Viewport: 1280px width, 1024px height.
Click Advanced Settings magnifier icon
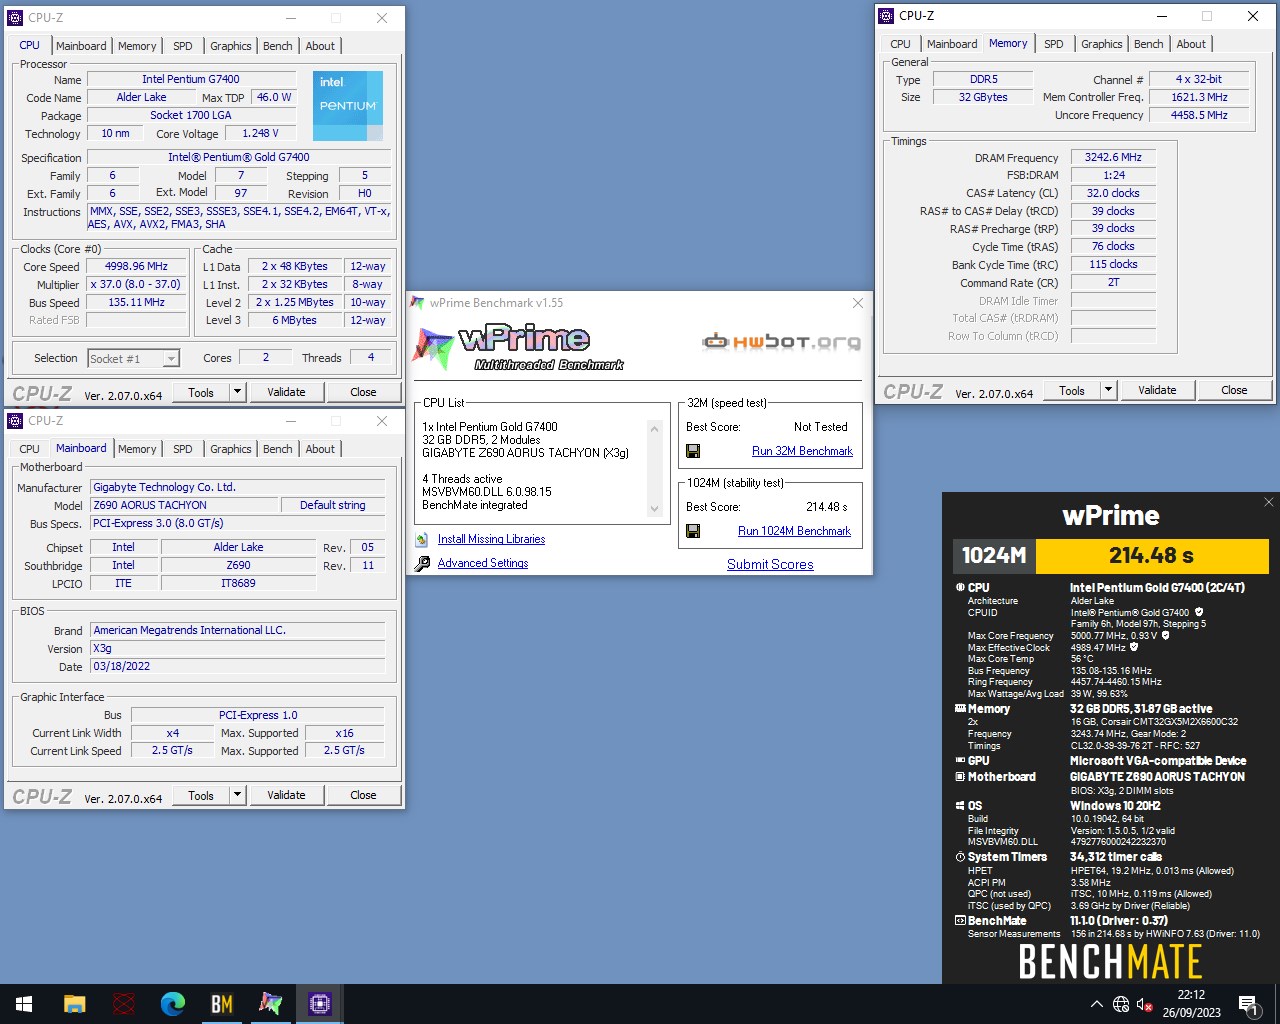pyautogui.click(x=423, y=564)
